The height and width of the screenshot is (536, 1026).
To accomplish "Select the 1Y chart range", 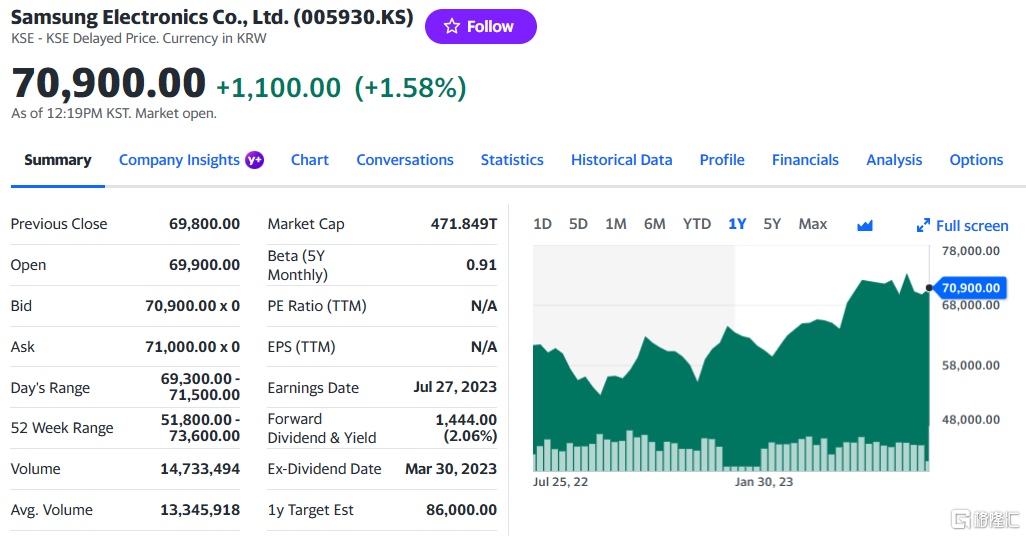I will [737, 224].
